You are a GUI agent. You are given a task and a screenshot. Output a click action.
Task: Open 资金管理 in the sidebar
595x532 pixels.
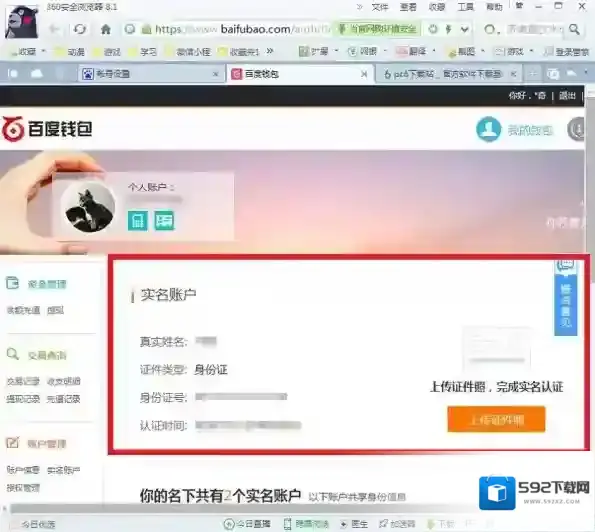coord(47,284)
